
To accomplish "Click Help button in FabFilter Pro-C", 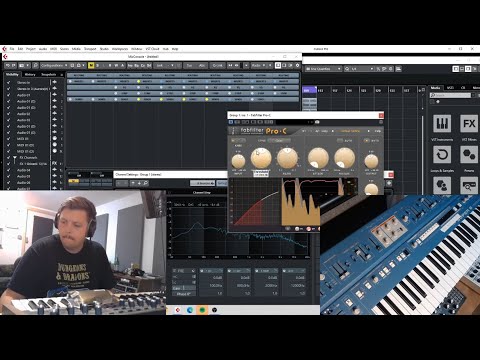I will pos(377,131).
